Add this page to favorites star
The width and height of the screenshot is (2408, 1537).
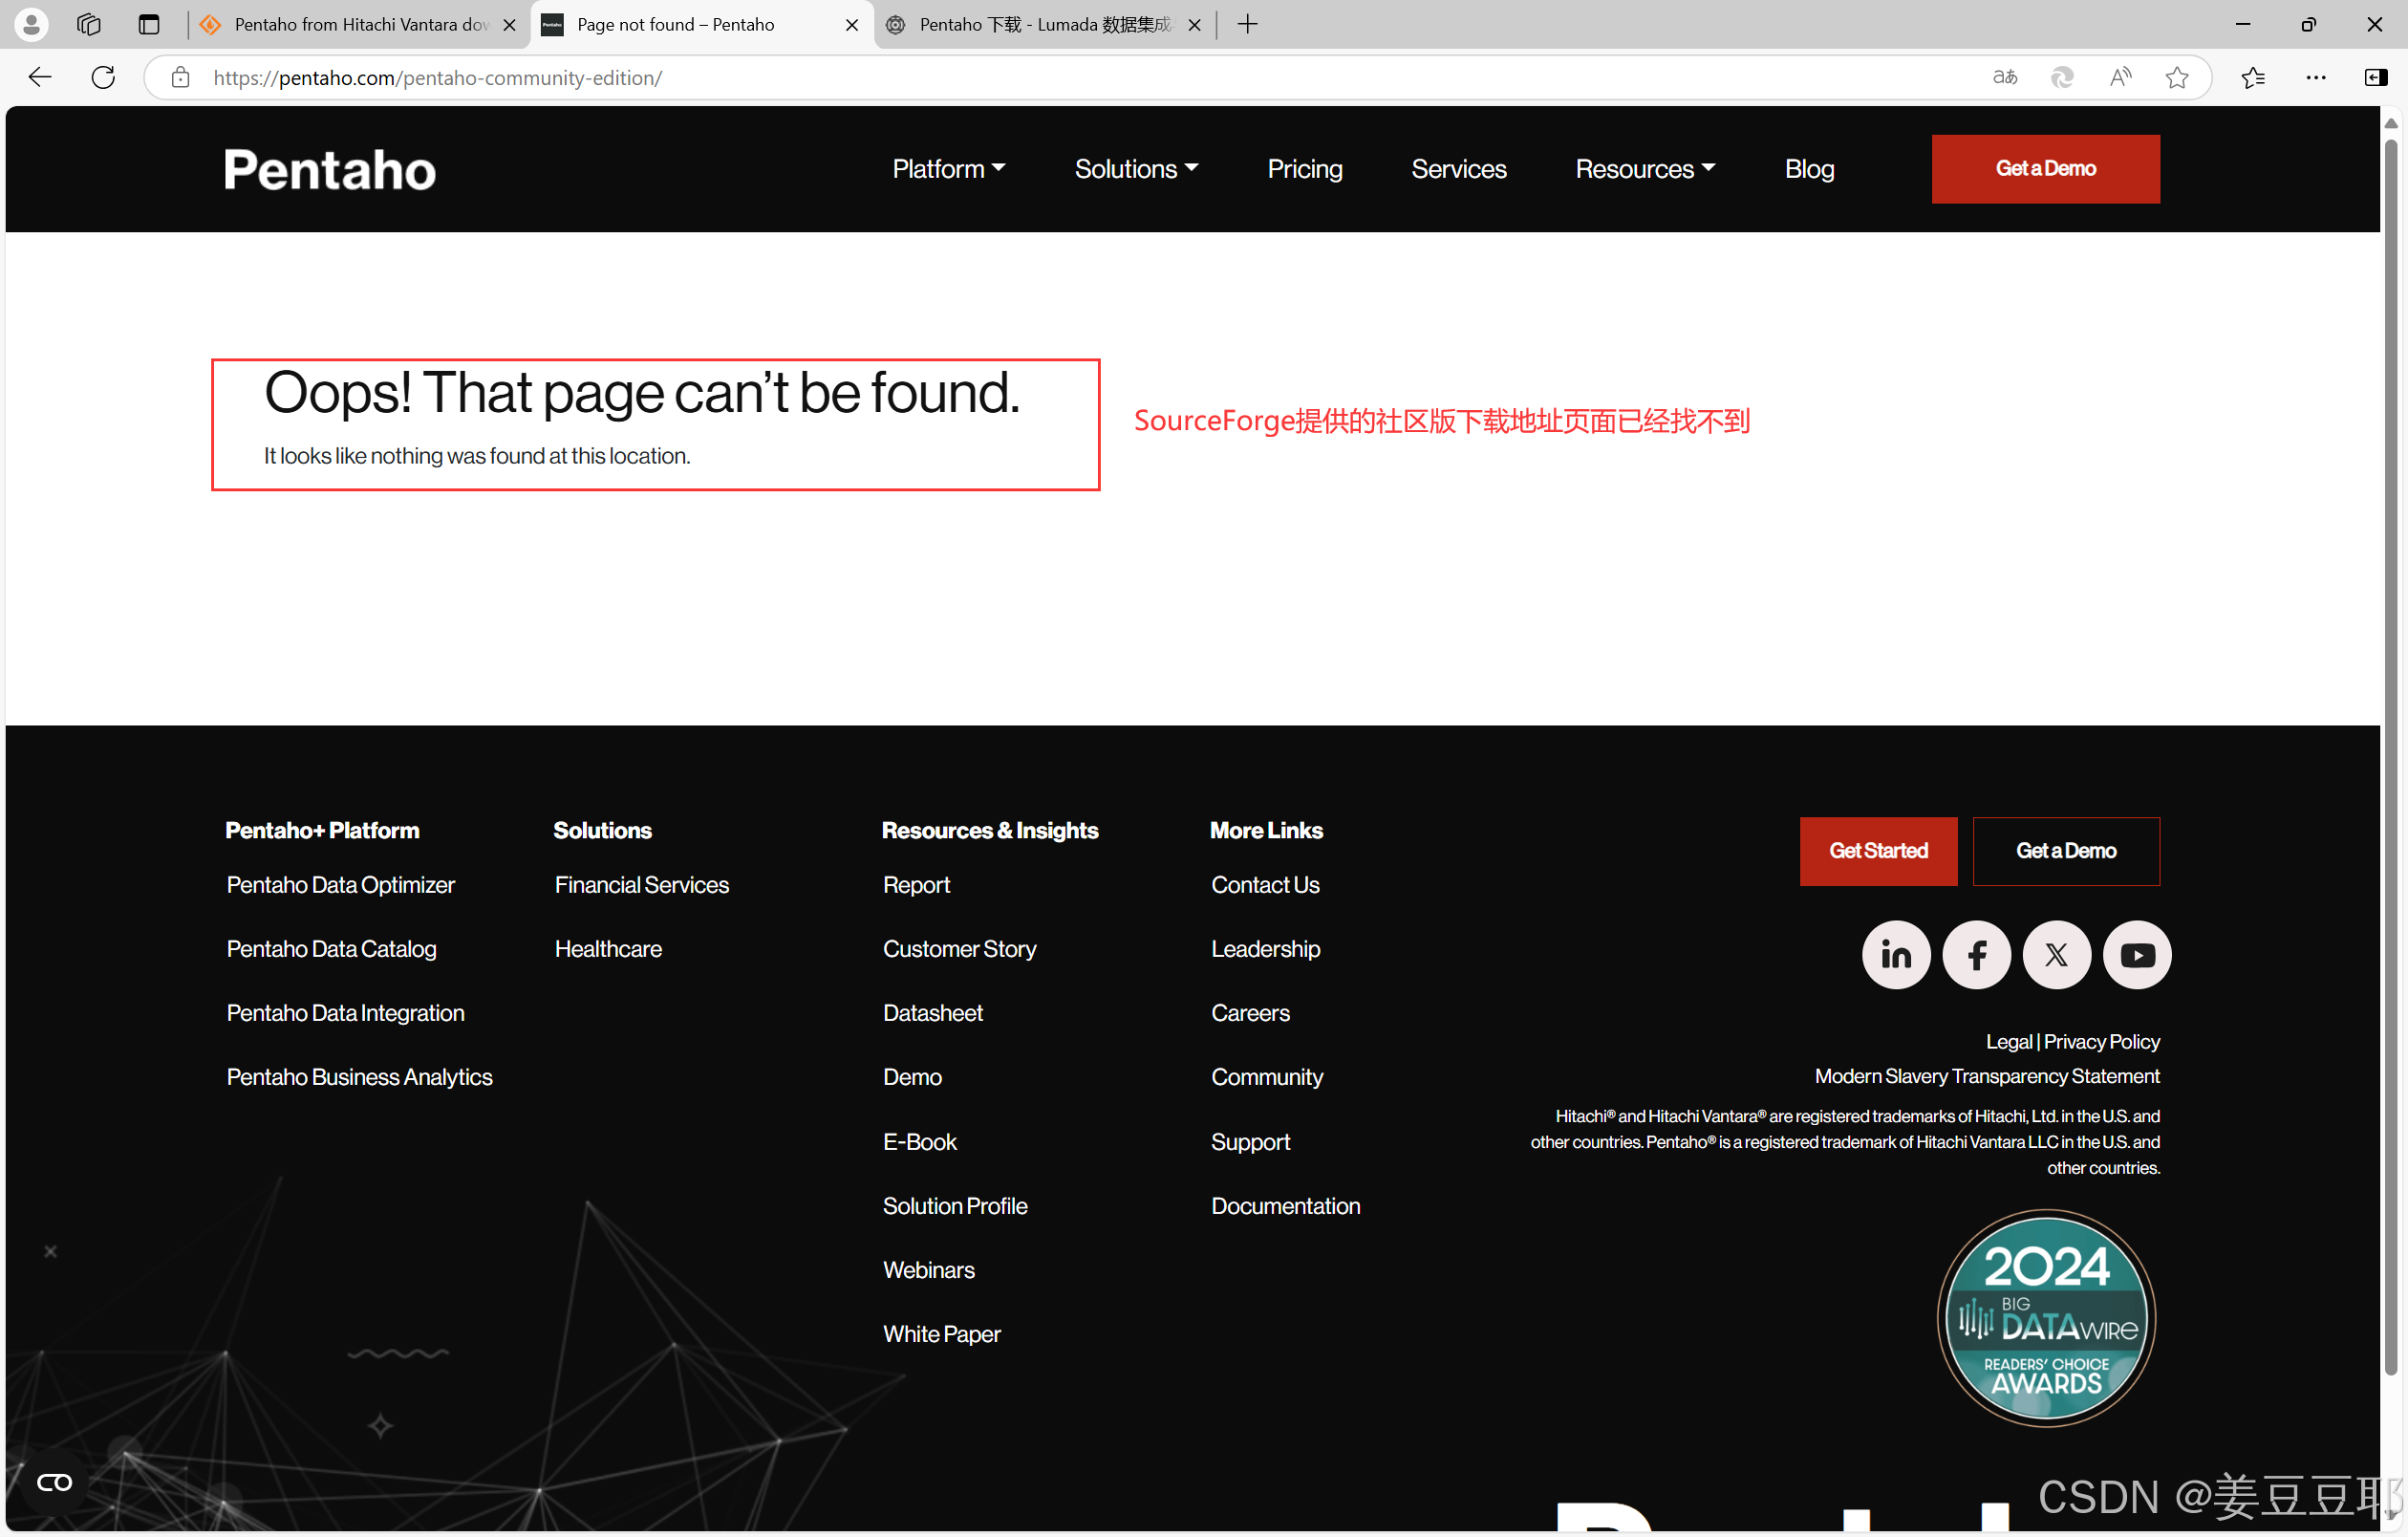[x=2176, y=77]
